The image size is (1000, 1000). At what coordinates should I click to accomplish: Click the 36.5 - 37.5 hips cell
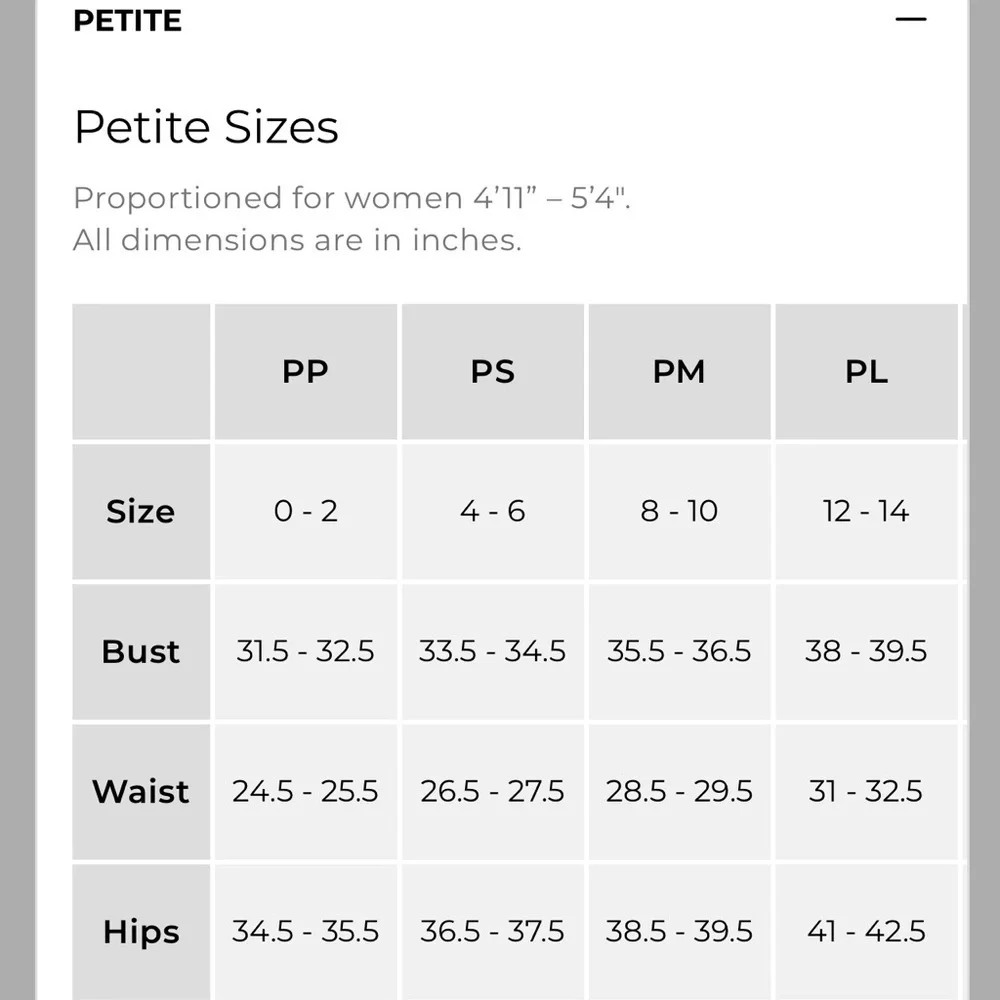click(x=492, y=932)
